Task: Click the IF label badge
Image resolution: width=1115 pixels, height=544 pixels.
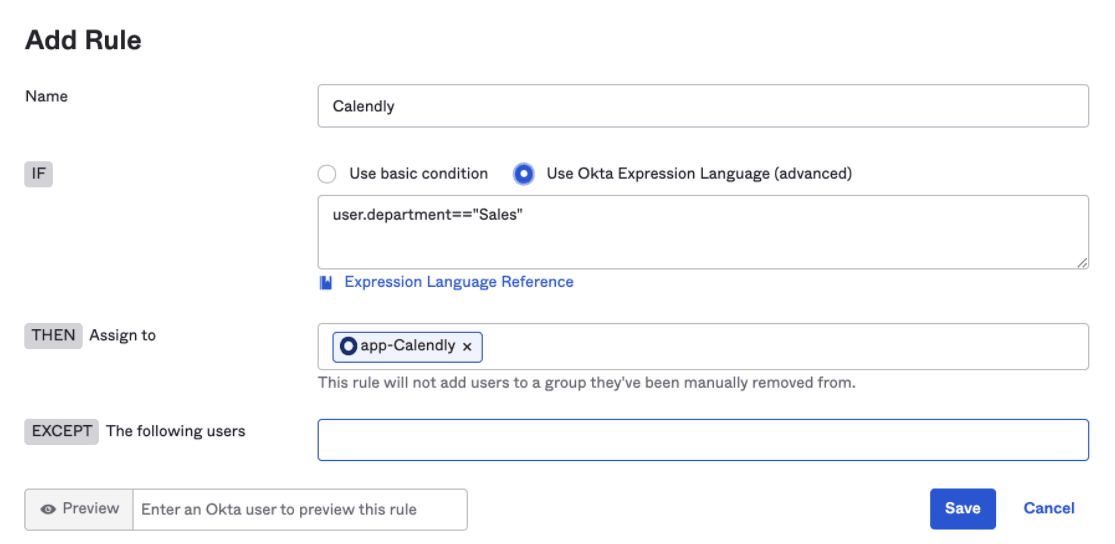Action: coord(38,174)
